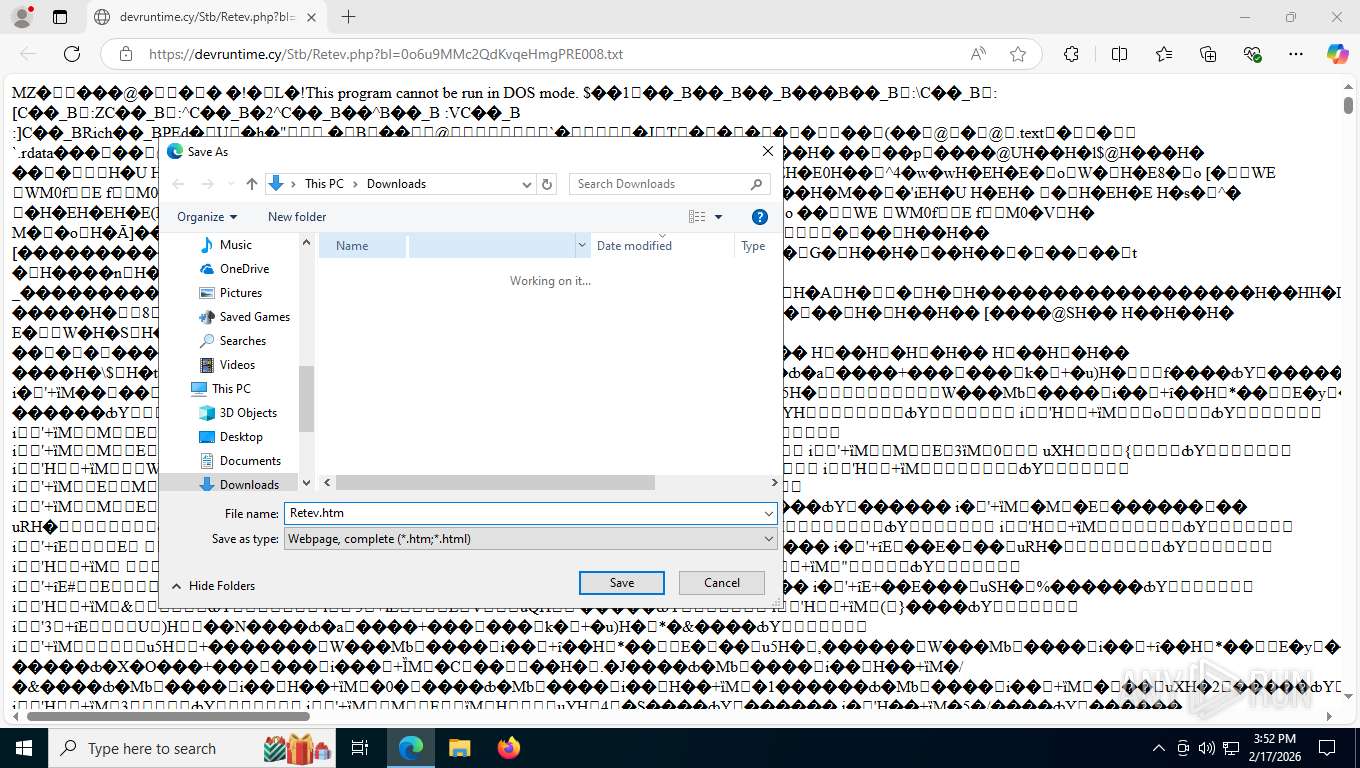Refresh the current page

[x=72, y=54]
